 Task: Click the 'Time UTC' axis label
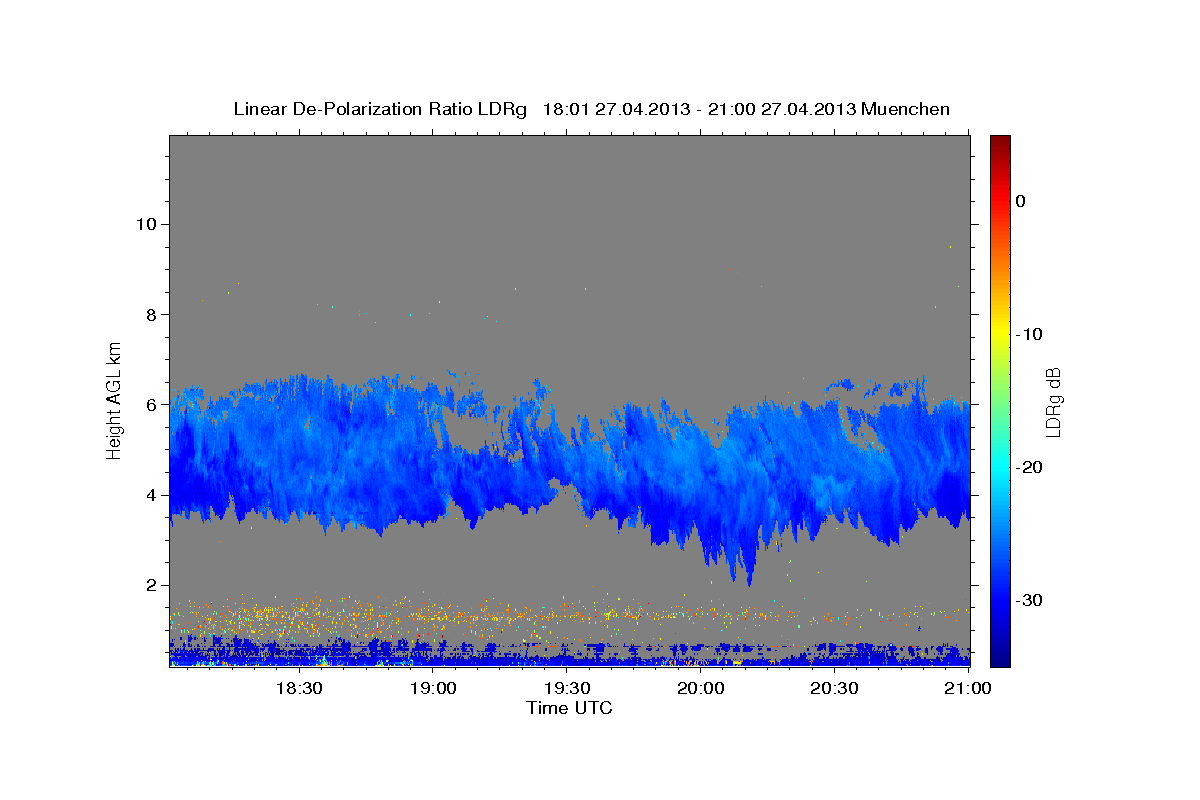coord(569,709)
